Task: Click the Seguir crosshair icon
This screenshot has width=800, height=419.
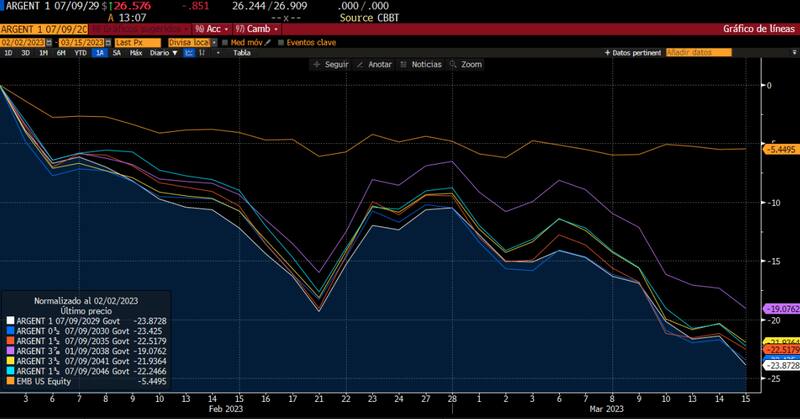Action: 317,64
